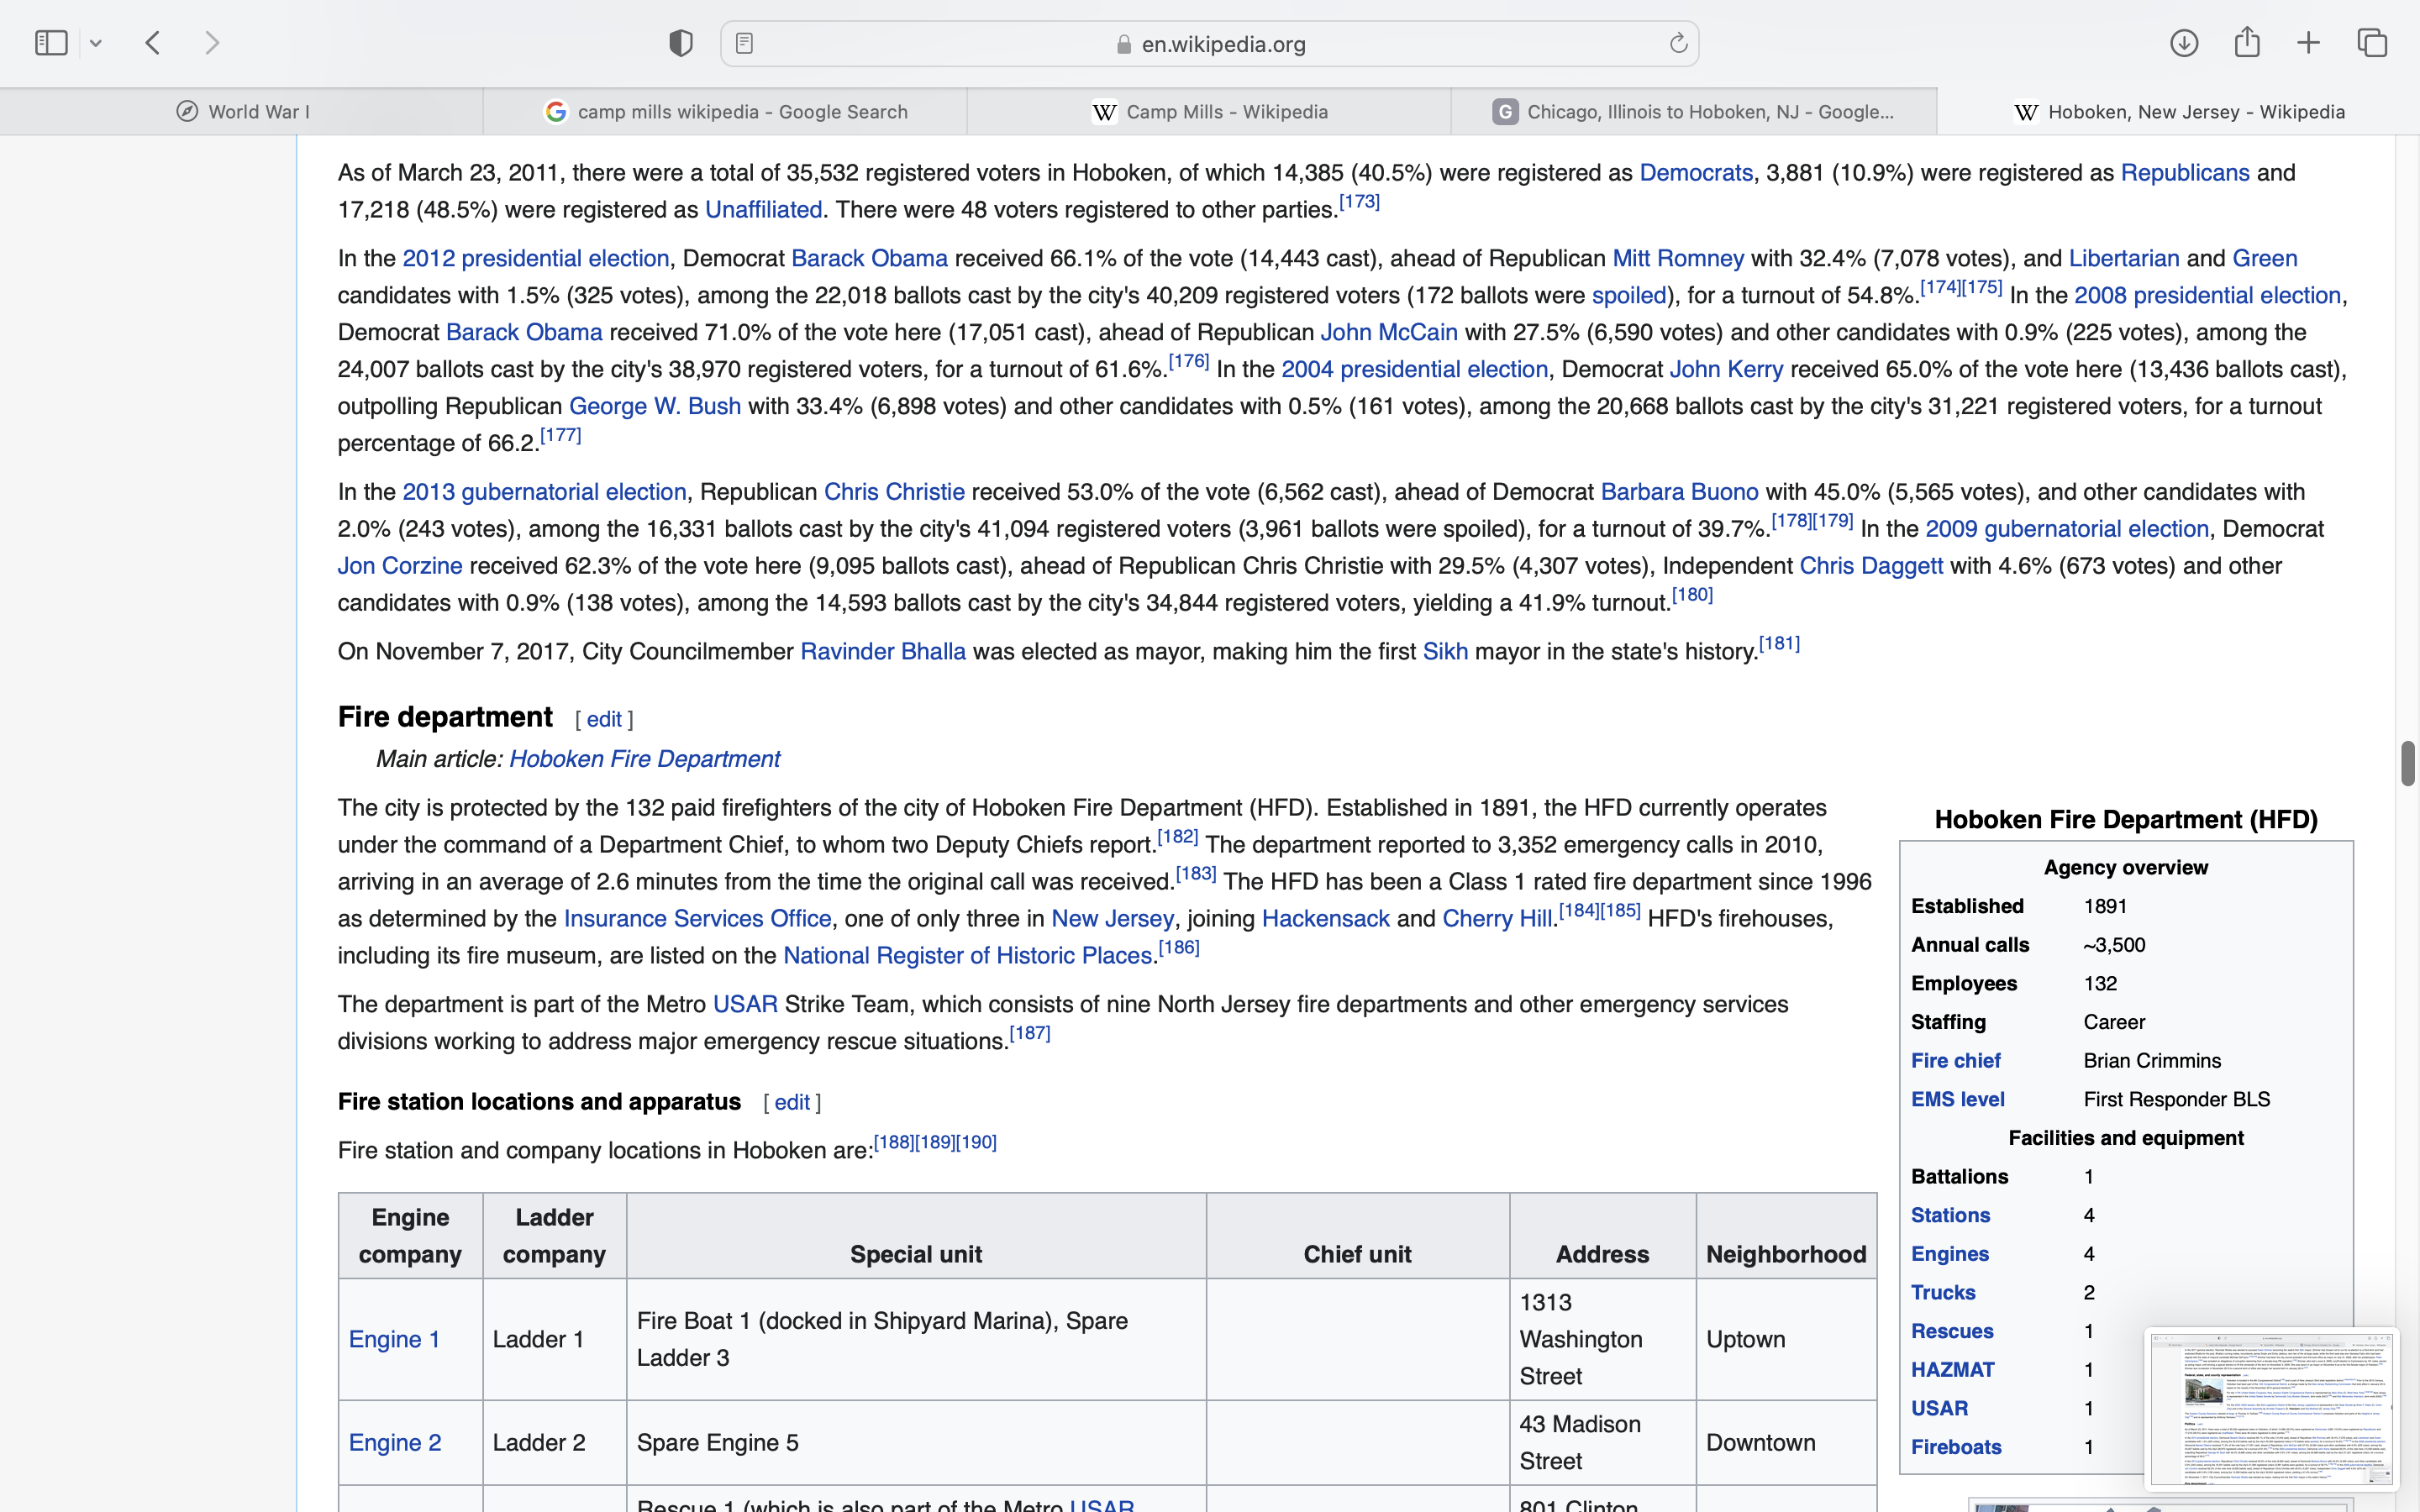Click the Share button
The image size is (2420, 1512).
(2247, 43)
